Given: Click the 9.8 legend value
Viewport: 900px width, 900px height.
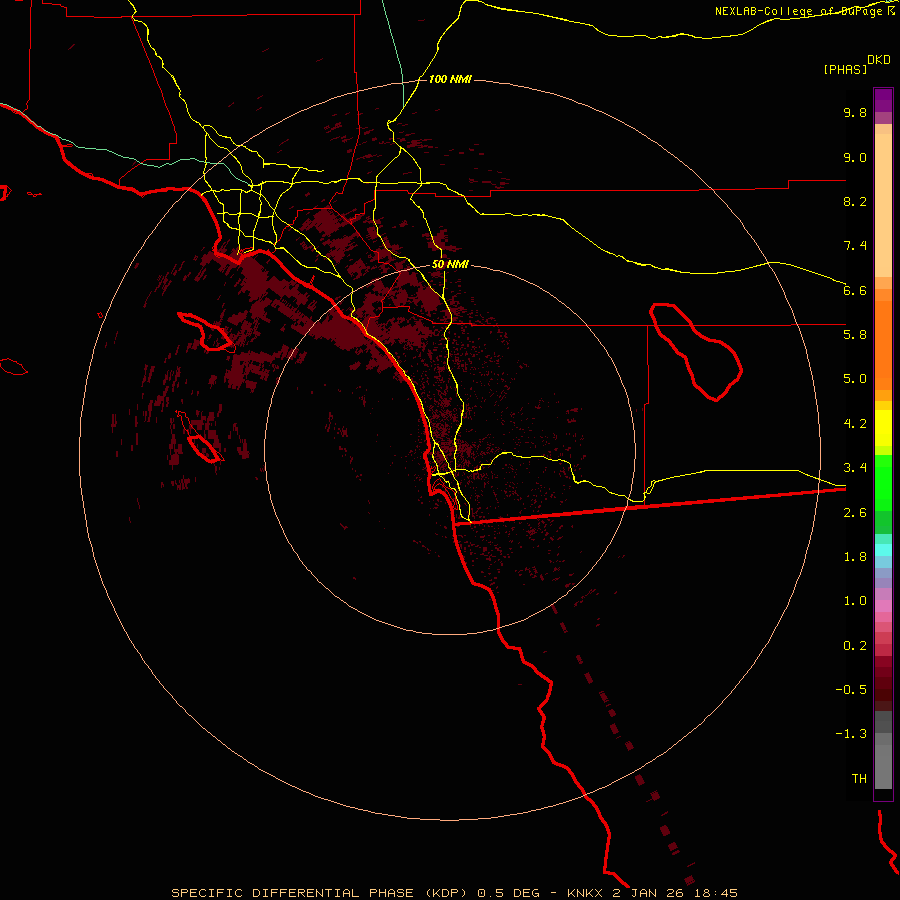Looking at the screenshot, I should [x=855, y=112].
